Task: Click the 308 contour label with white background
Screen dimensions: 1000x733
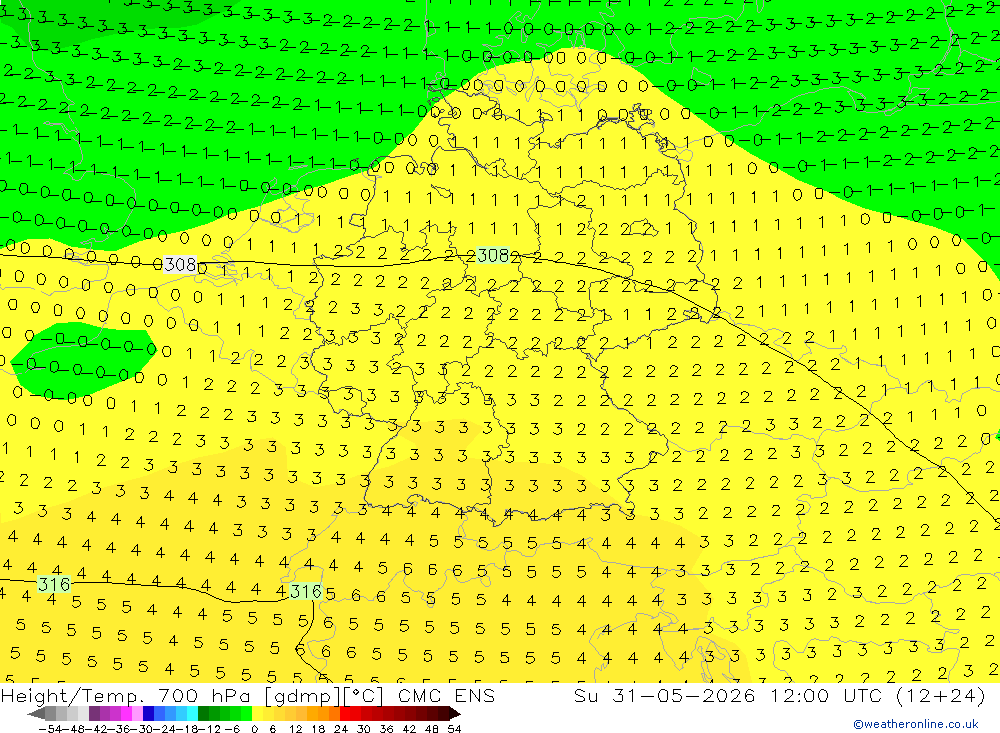Action: click(180, 264)
